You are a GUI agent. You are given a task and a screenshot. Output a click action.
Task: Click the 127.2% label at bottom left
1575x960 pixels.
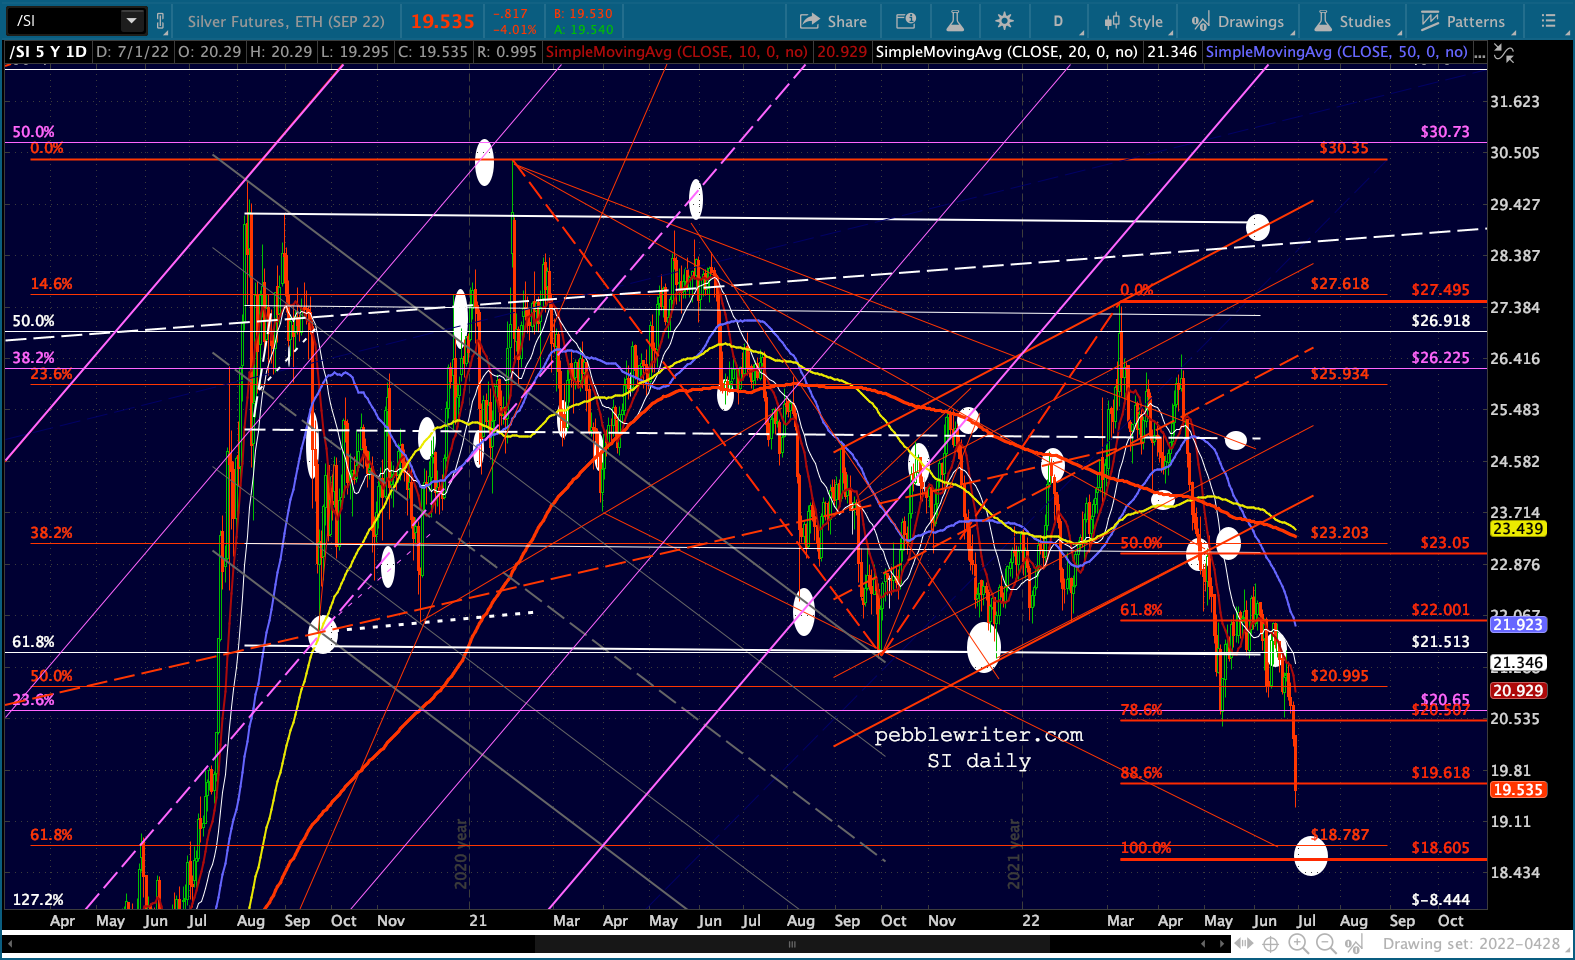tap(38, 900)
